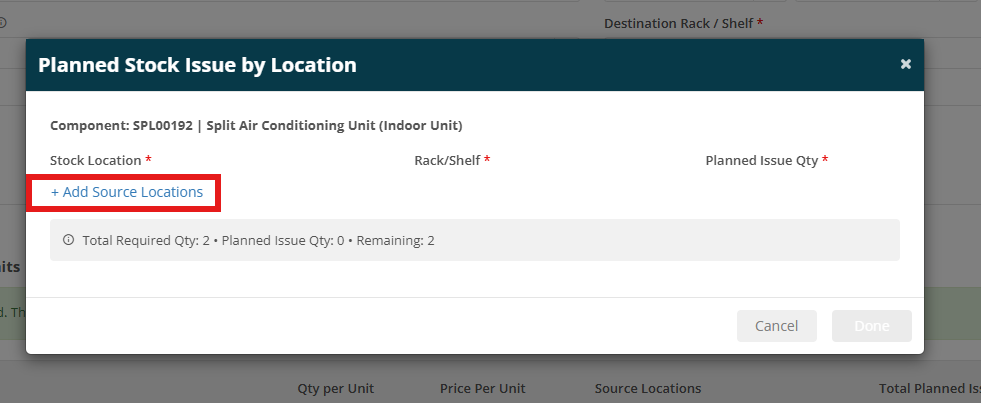Click the Total Required Qty summary text

[x=258, y=240]
